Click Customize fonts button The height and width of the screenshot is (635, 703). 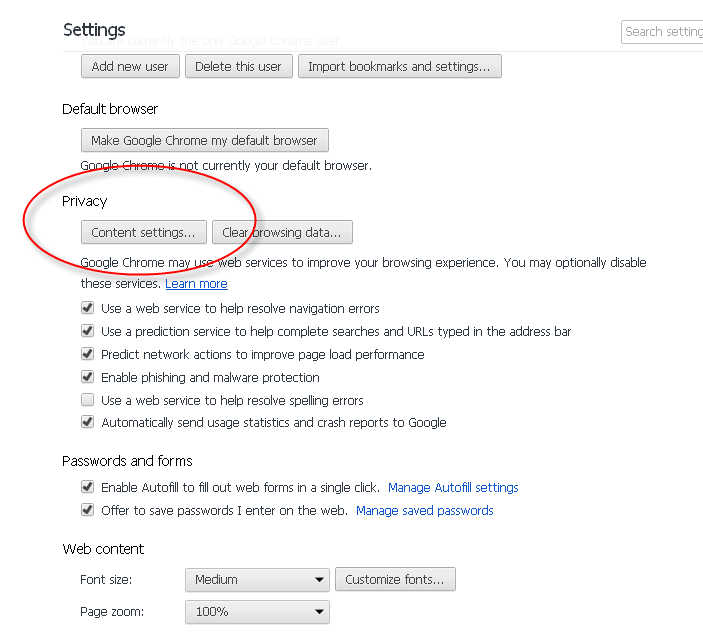click(395, 579)
